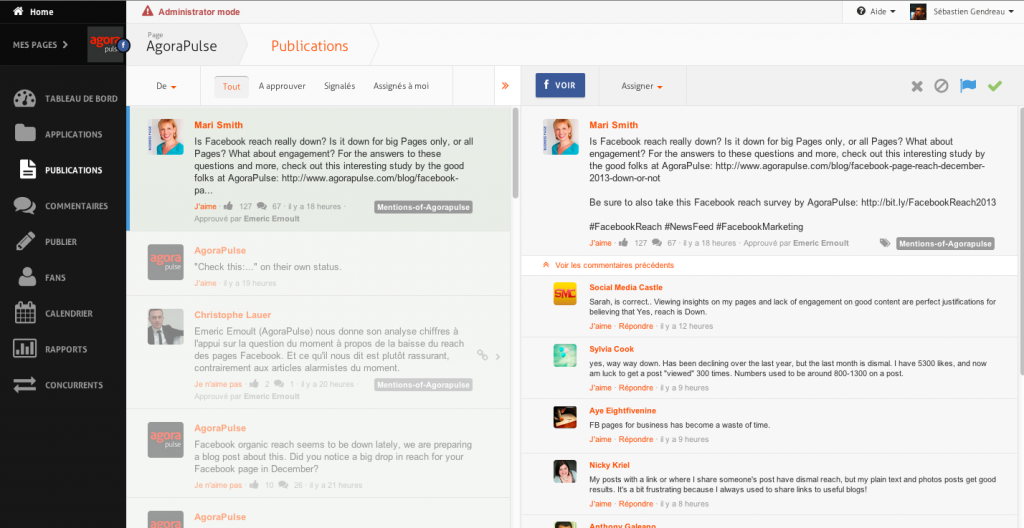Open the Rapports bar chart icon
The width and height of the screenshot is (1024, 528).
click(x=25, y=349)
